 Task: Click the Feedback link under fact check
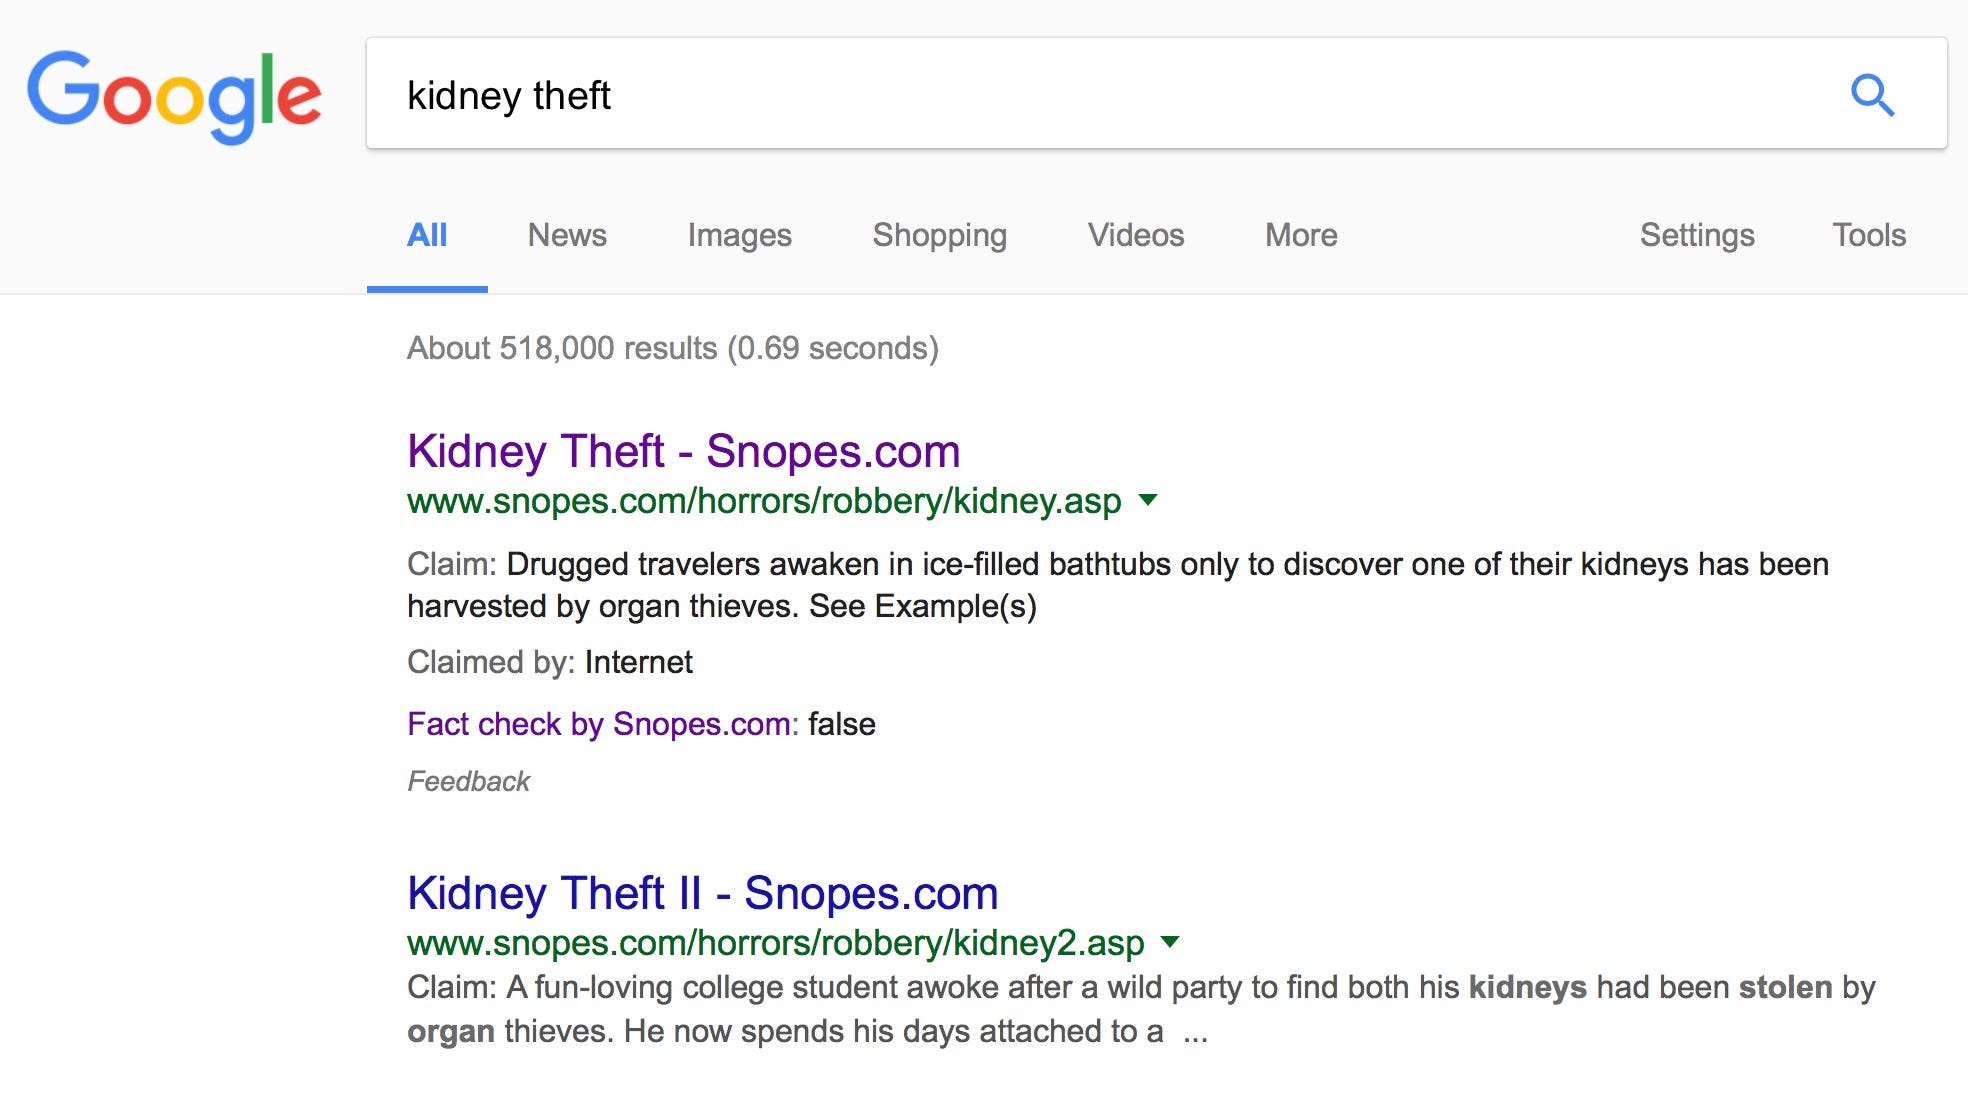pos(468,781)
